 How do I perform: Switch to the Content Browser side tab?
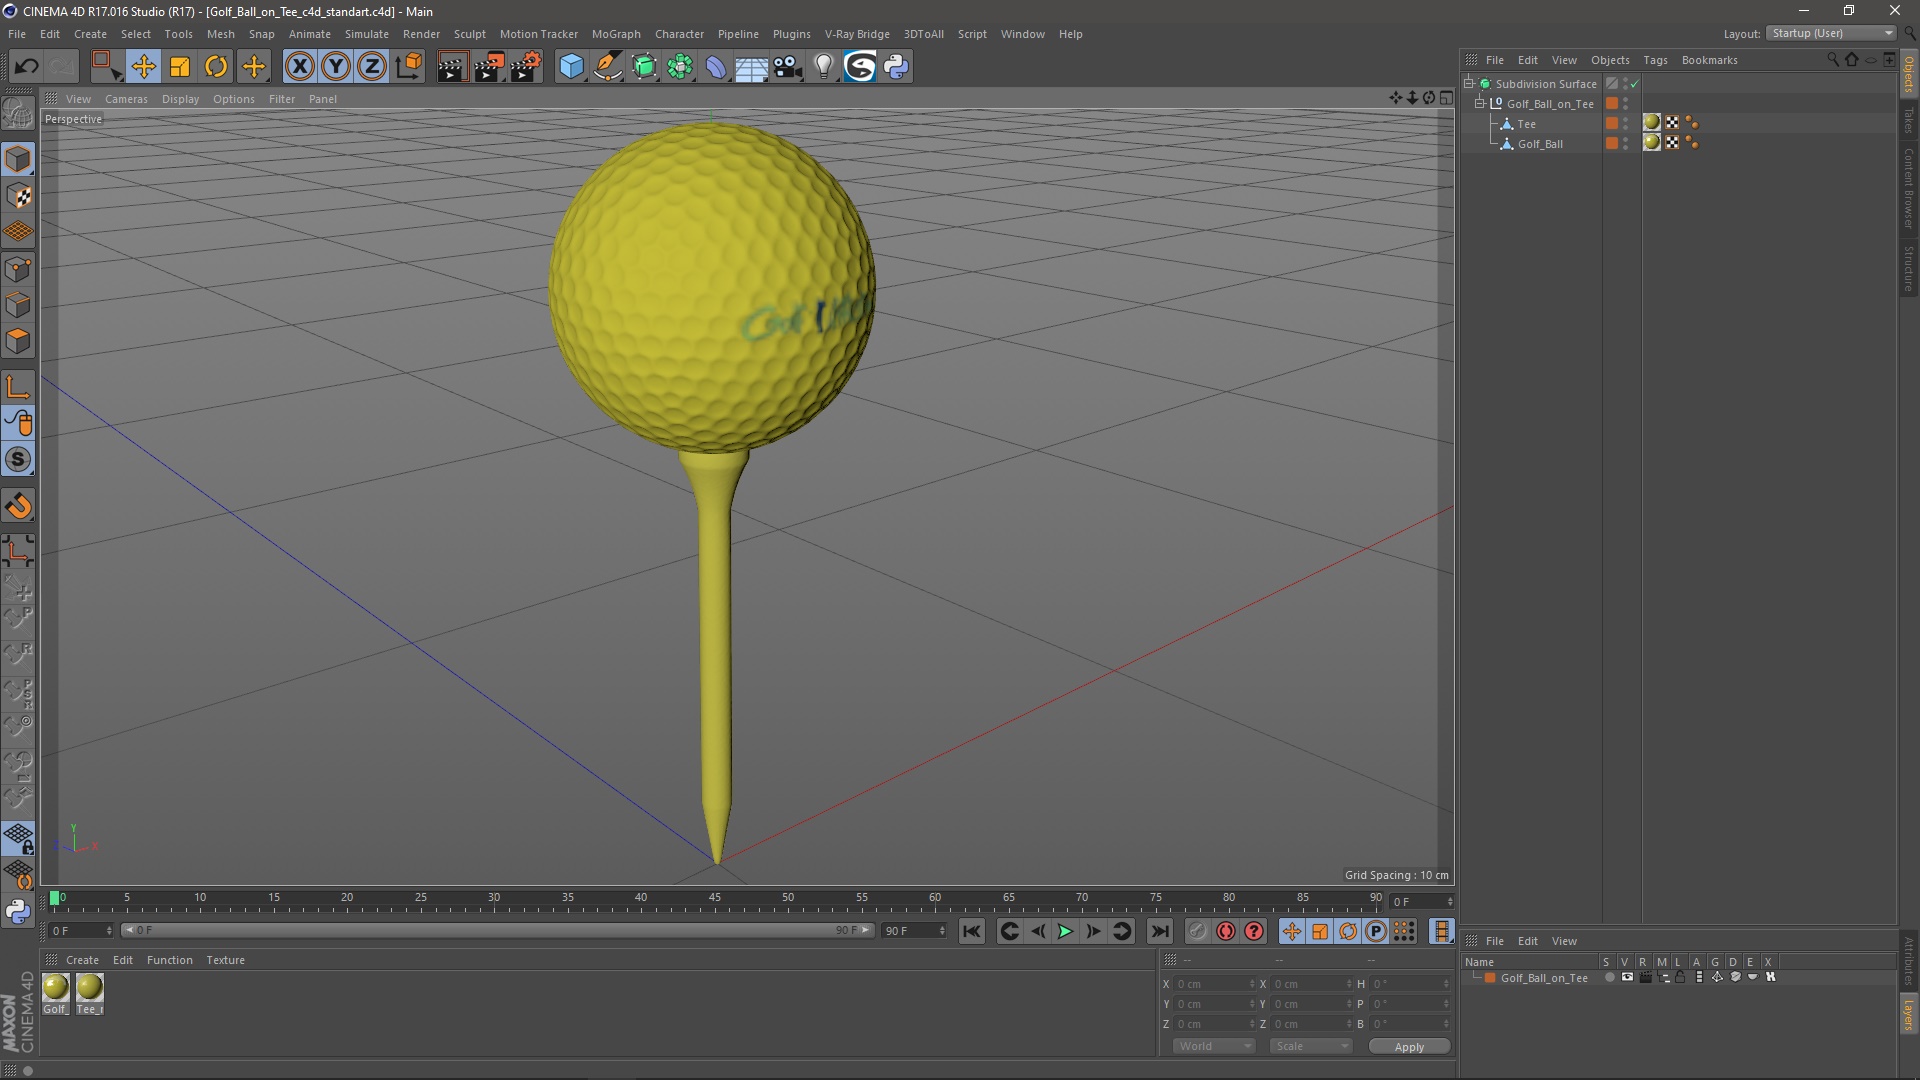1908,188
